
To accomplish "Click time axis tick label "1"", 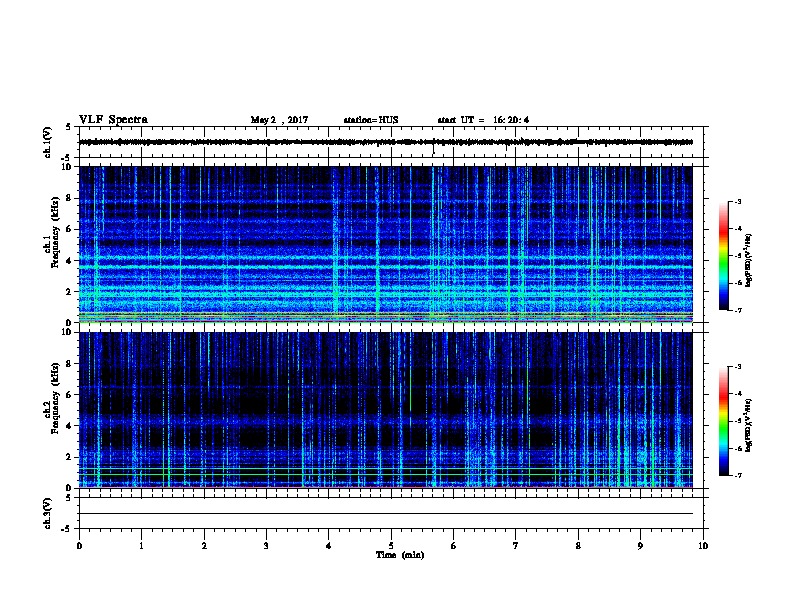I will point(141,546).
